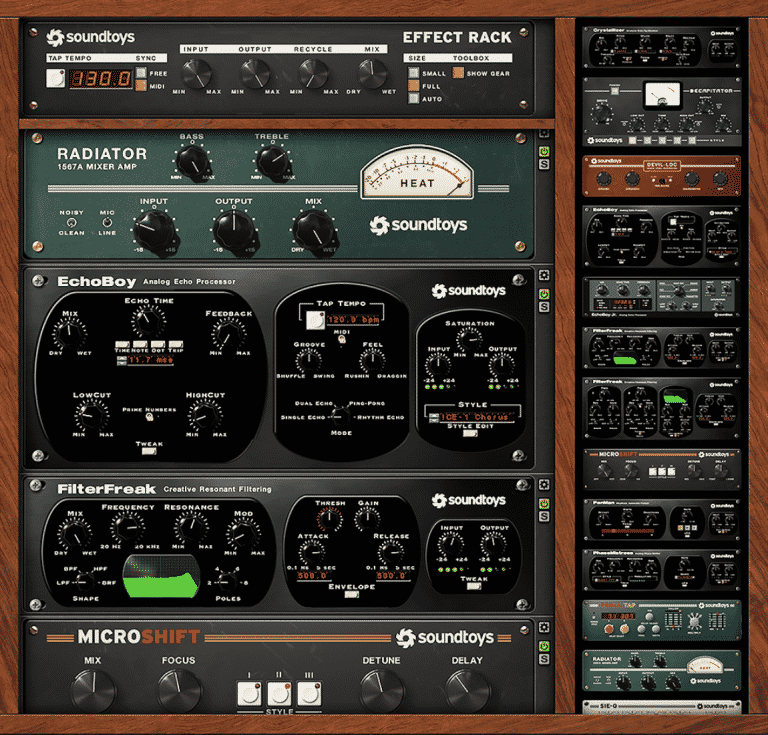The image size is (768, 735).
Task: Click the rack Recycle knob
Action: point(313,73)
